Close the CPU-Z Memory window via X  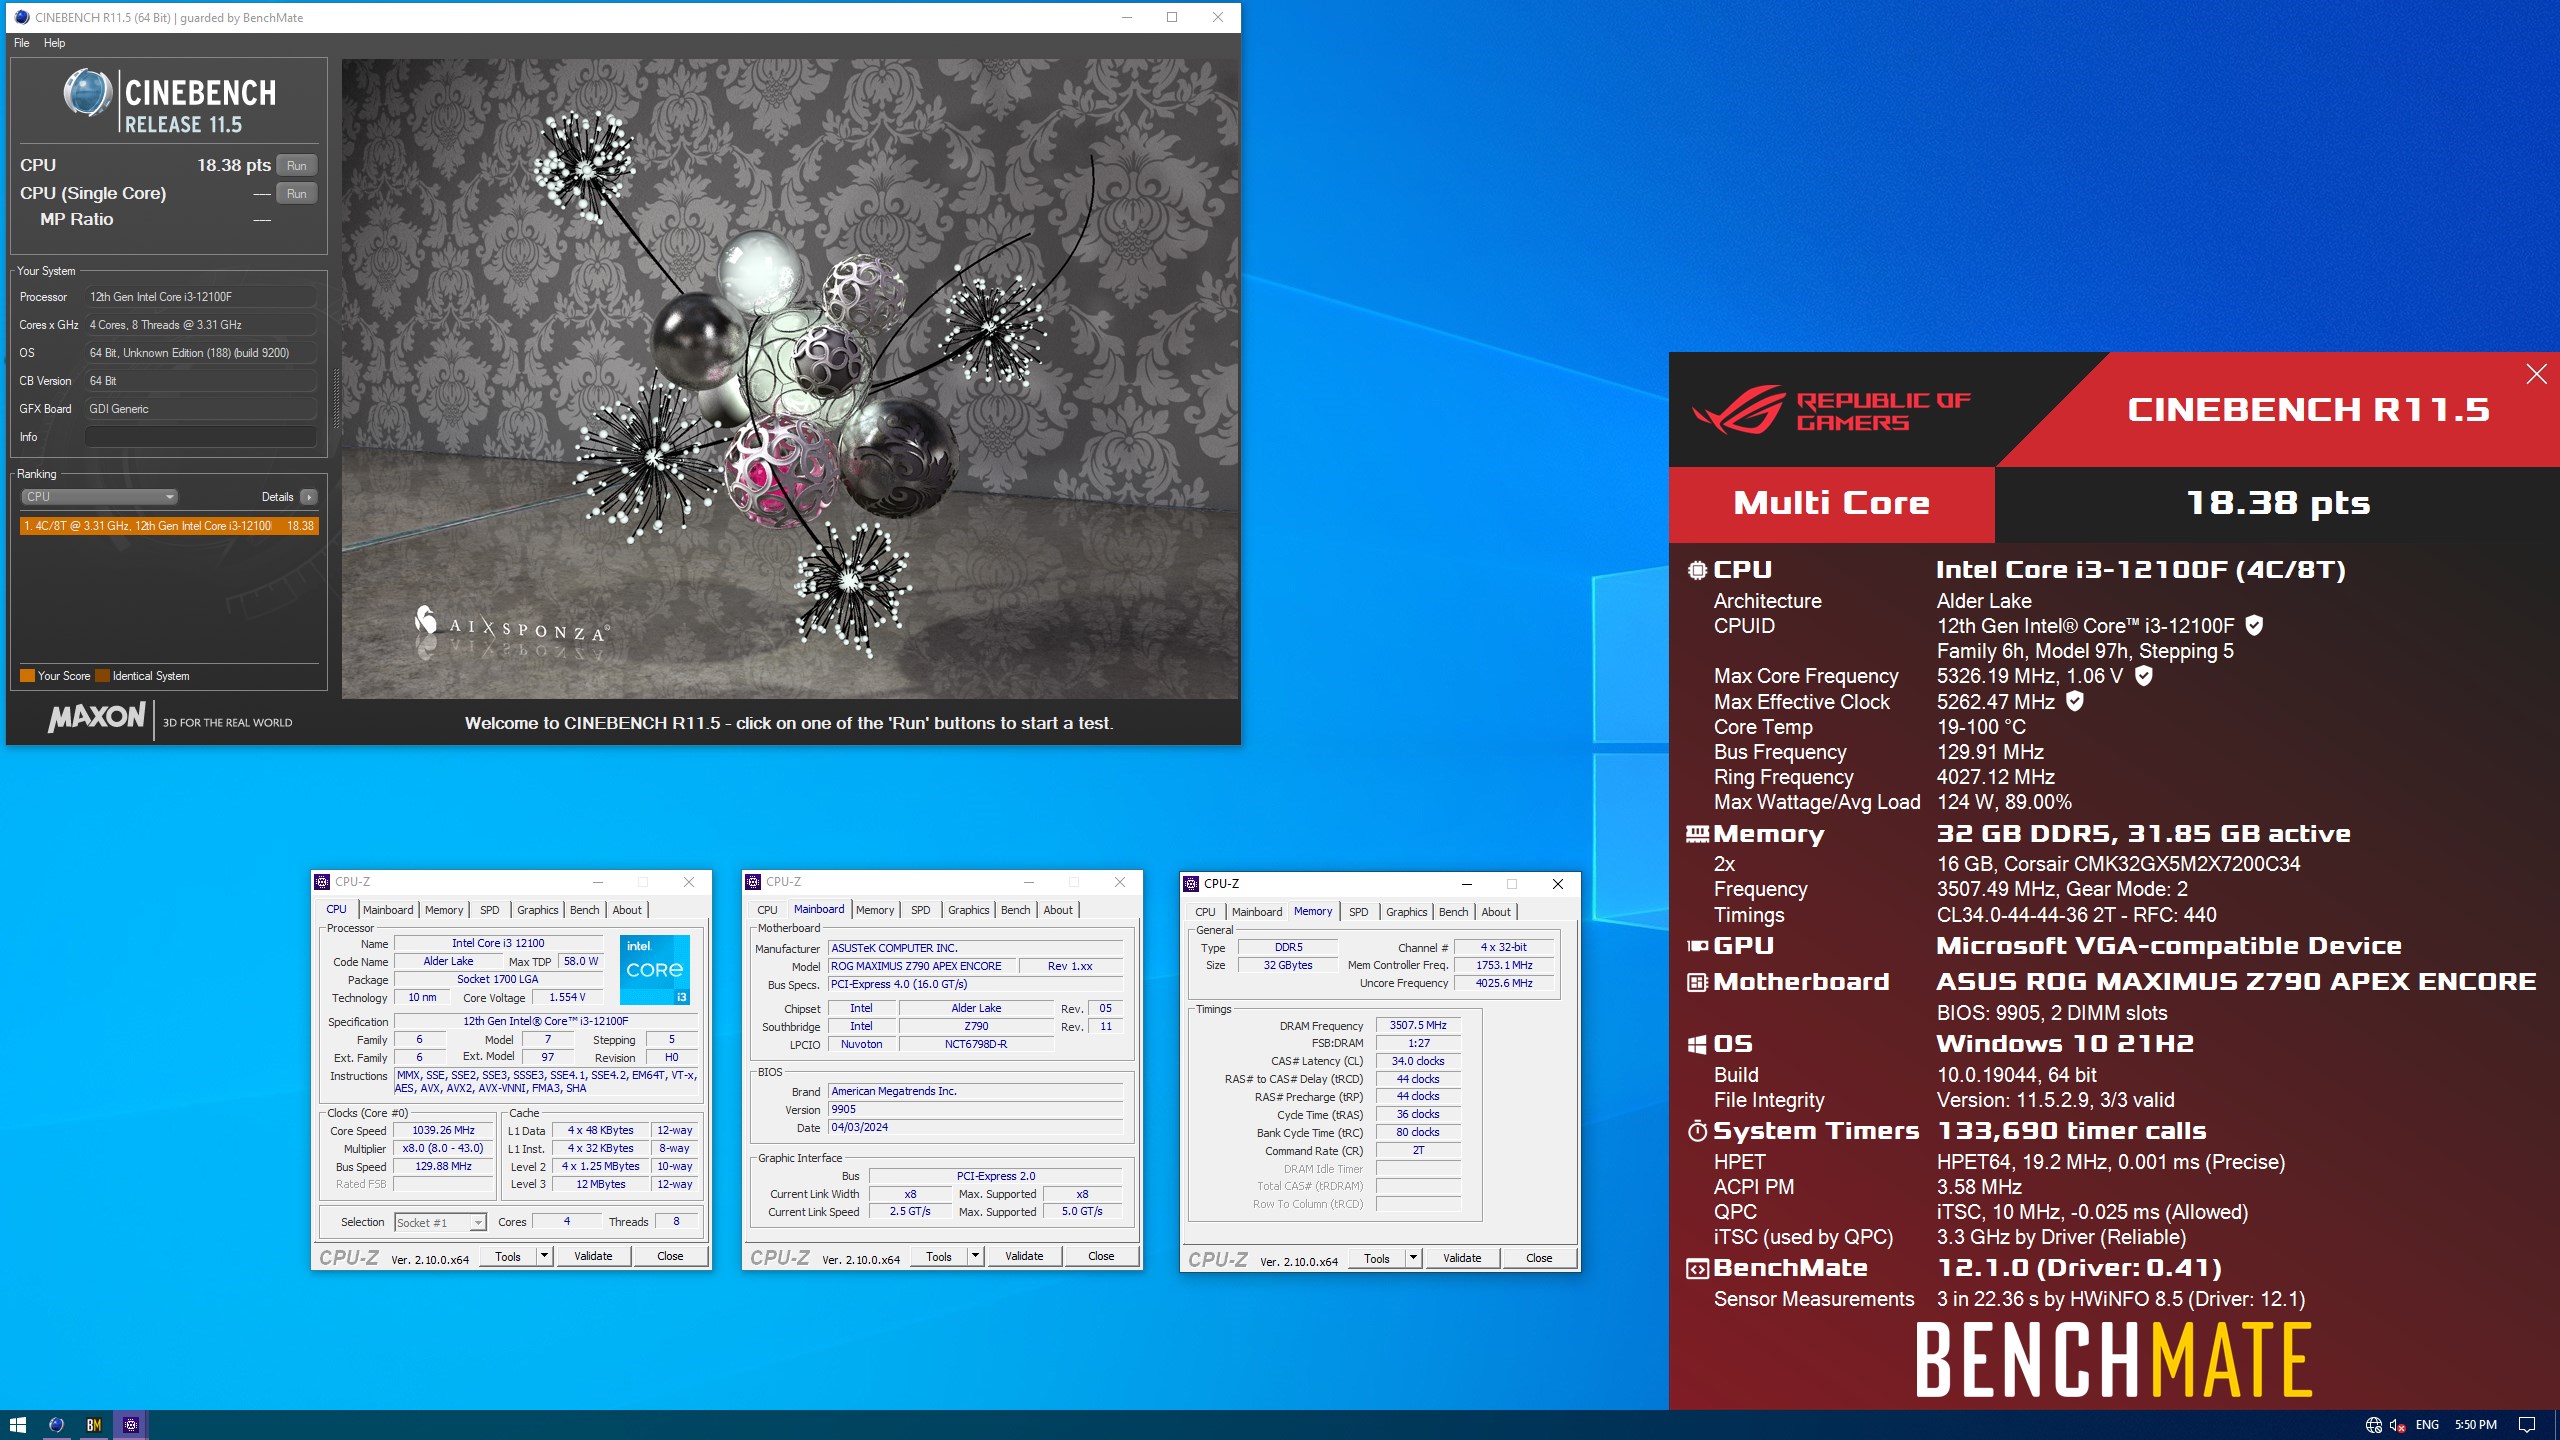(x=1557, y=884)
